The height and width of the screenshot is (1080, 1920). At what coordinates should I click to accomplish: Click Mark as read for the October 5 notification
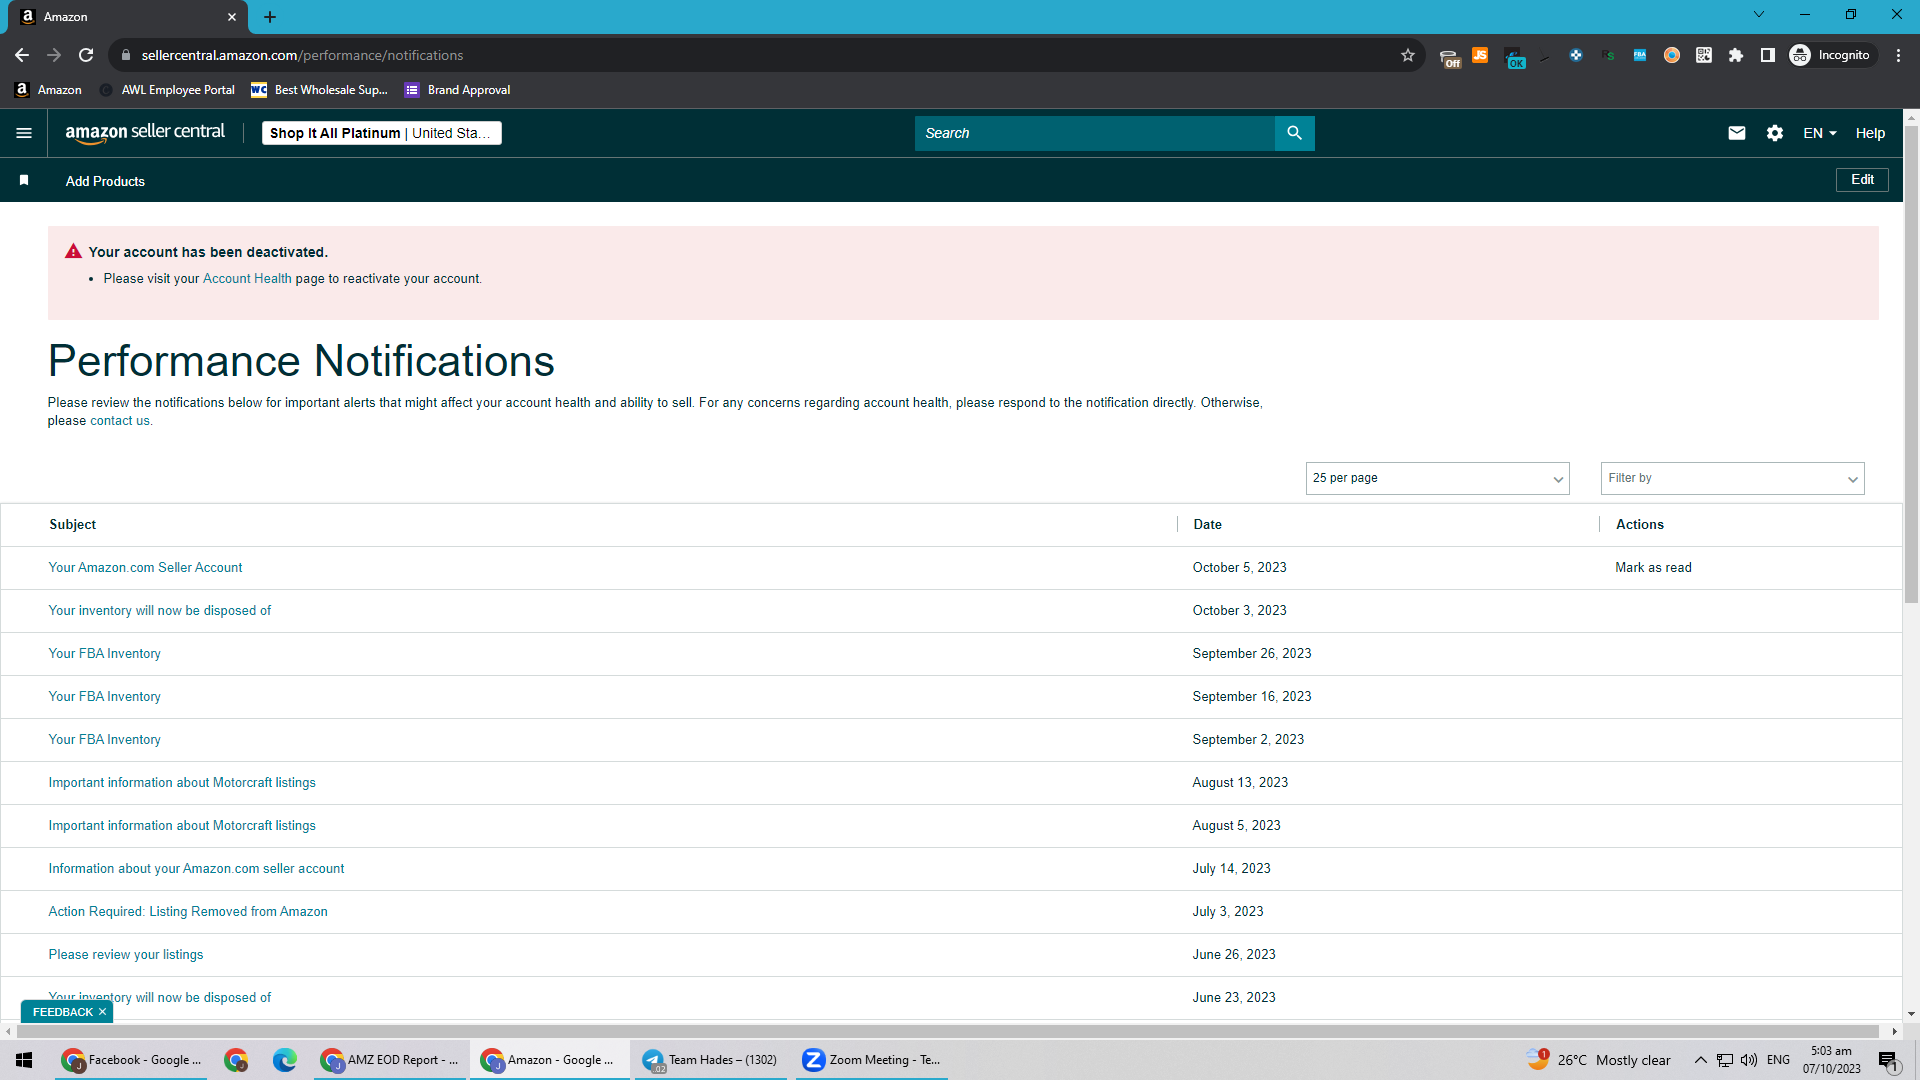point(1653,567)
